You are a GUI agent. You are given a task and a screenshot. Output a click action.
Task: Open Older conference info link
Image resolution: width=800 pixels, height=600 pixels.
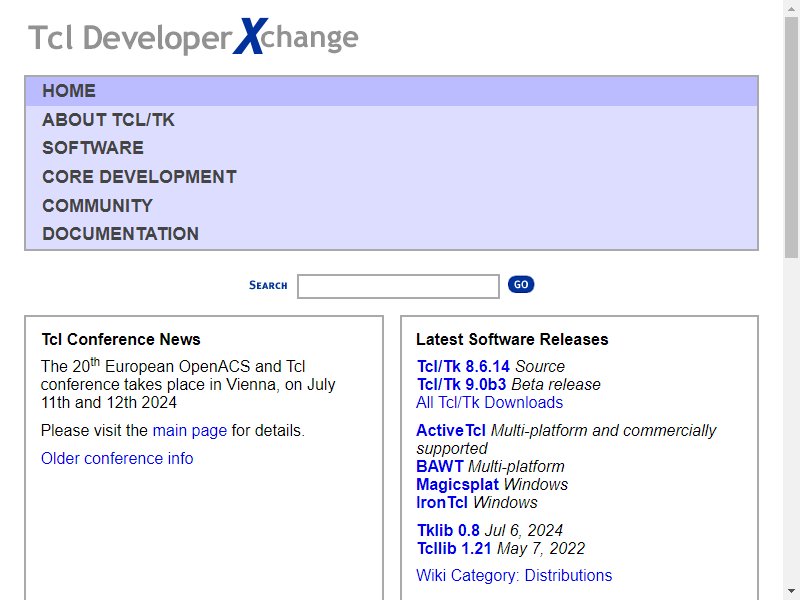pos(117,458)
